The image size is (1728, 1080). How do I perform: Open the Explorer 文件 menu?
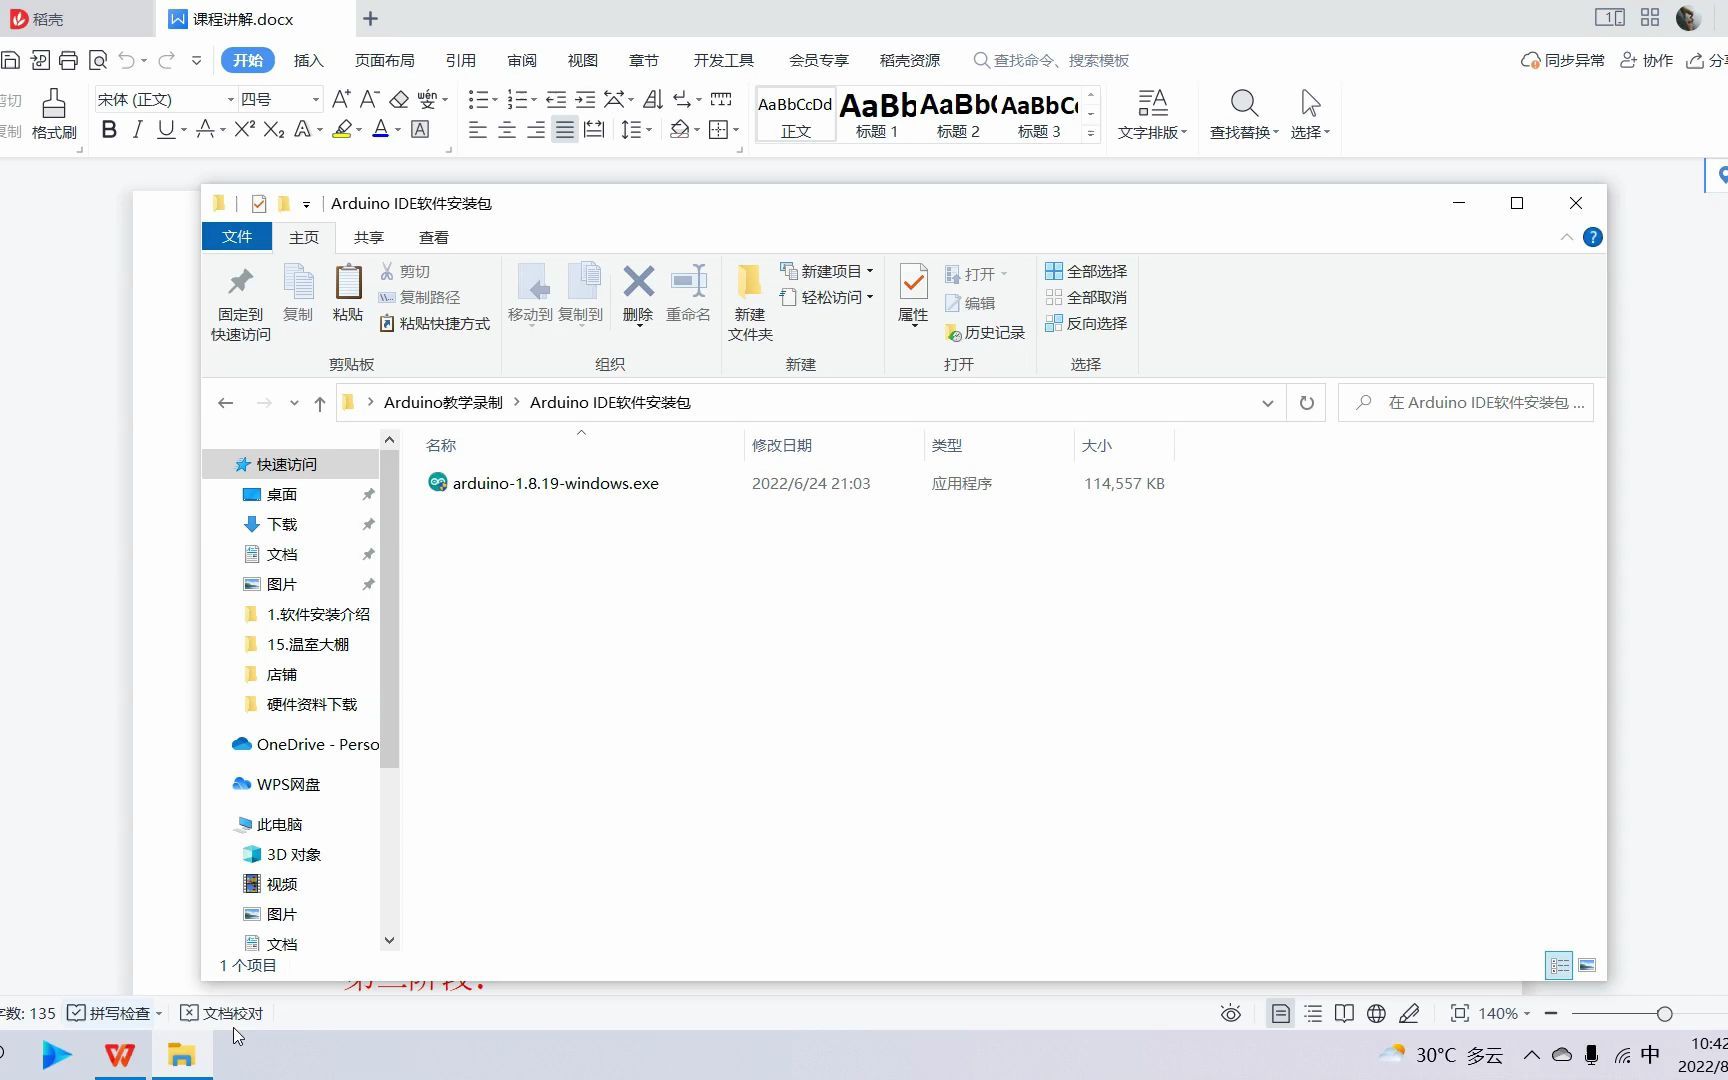(x=237, y=236)
